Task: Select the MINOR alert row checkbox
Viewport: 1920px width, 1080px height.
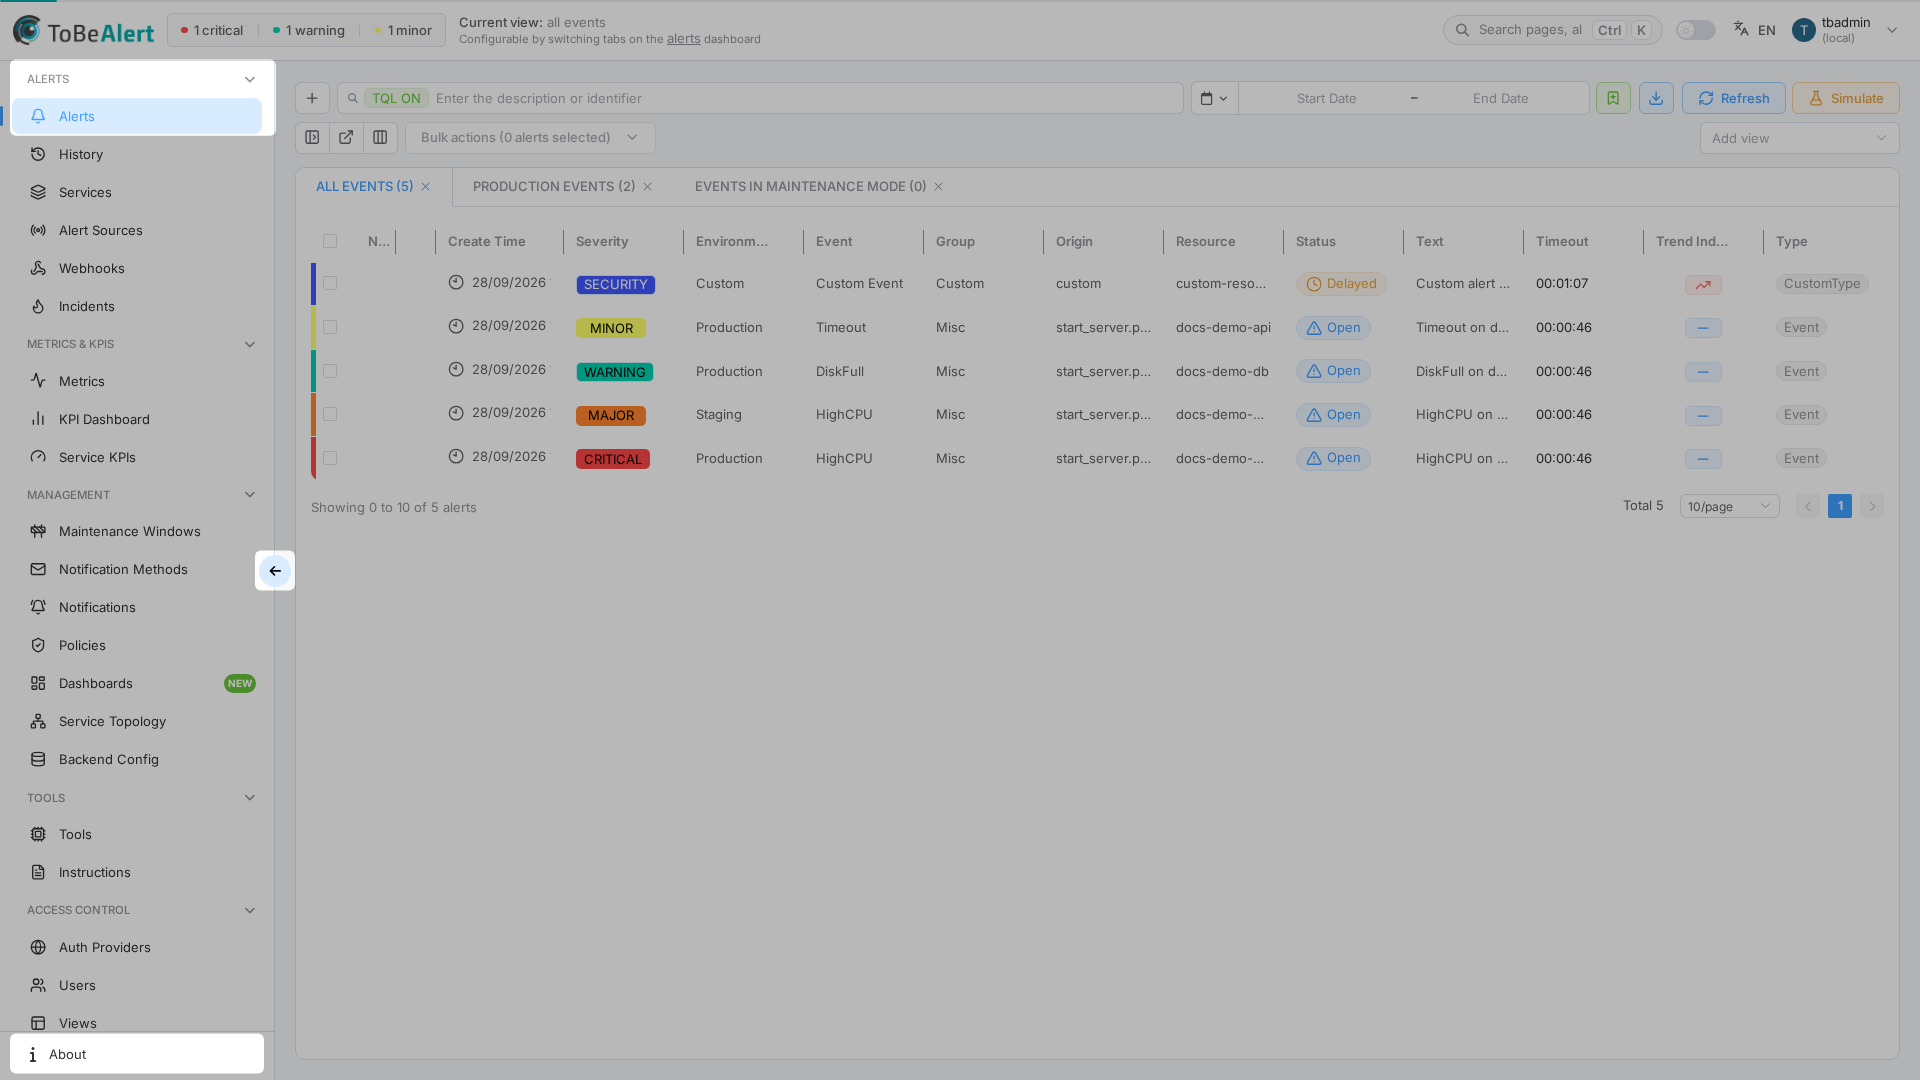Action: coord(330,328)
